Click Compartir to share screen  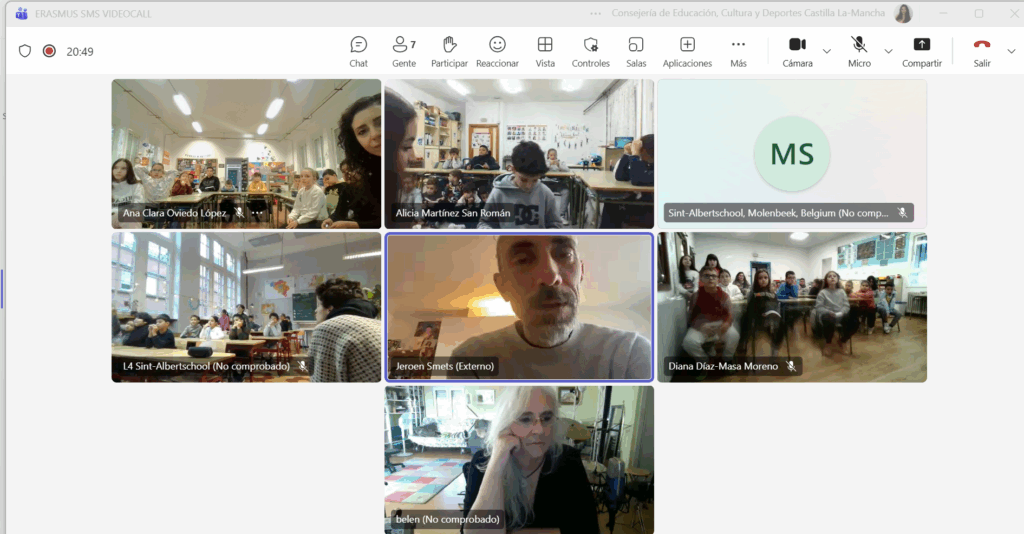[x=921, y=51]
